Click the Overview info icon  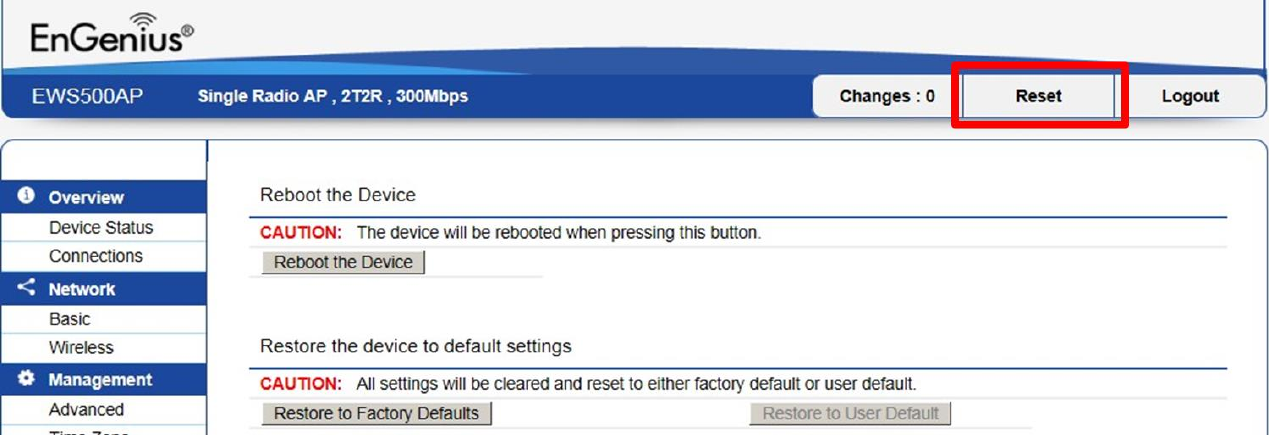coord(26,196)
